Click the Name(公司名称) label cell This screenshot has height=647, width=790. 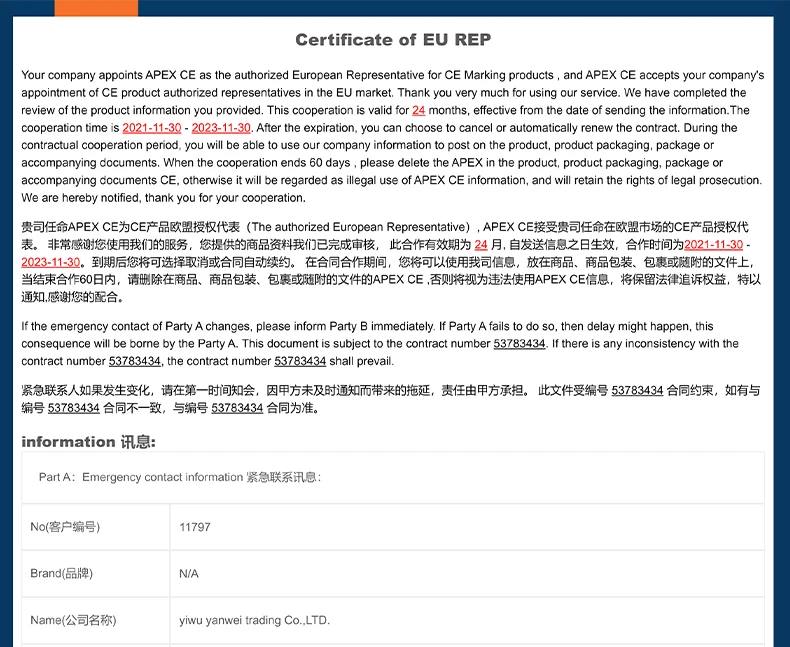96,620
